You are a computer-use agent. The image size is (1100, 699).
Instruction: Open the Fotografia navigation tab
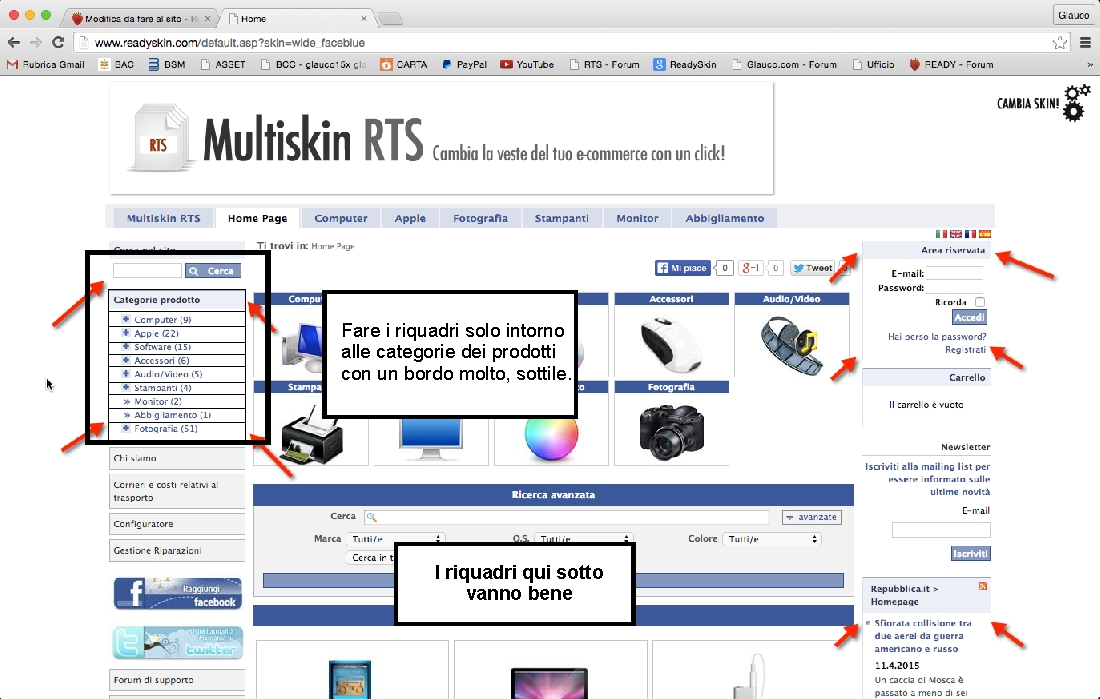tap(481, 218)
